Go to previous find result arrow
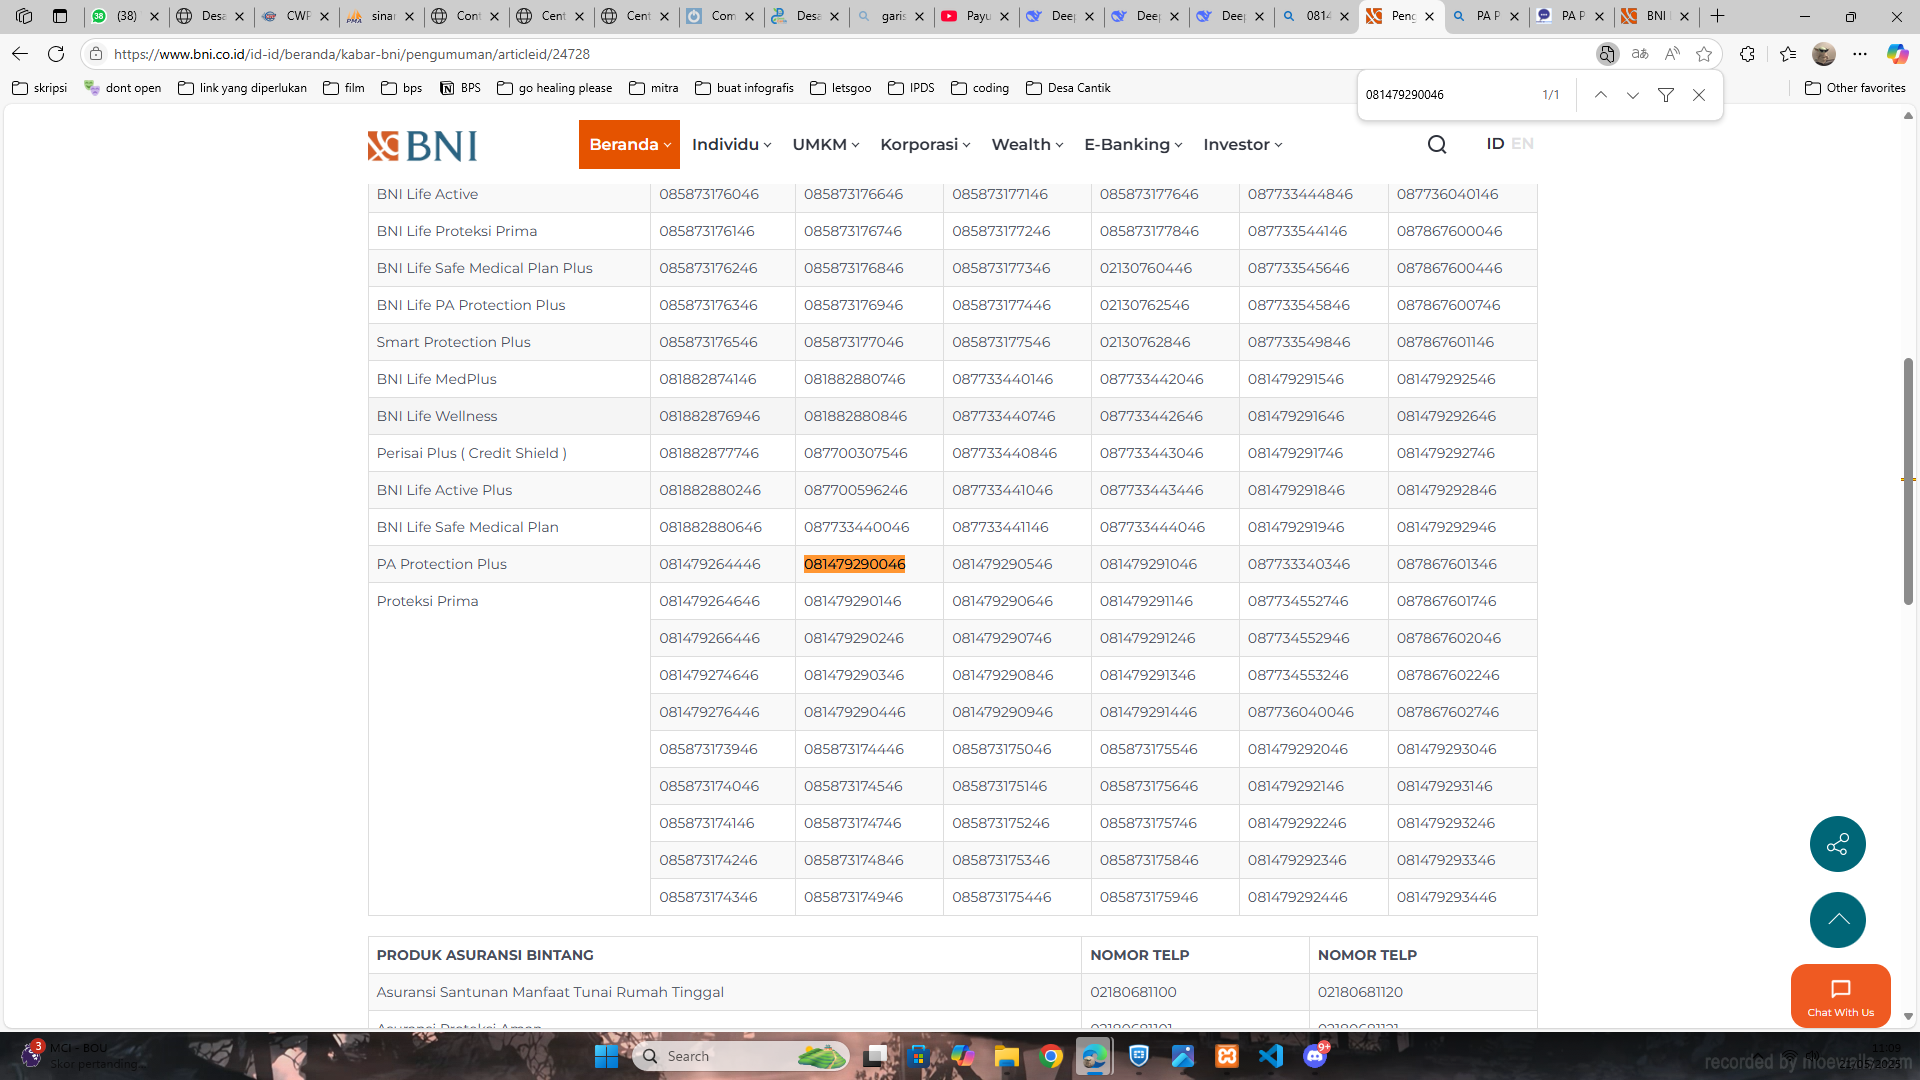This screenshot has height=1080, width=1920. coord(1601,95)
